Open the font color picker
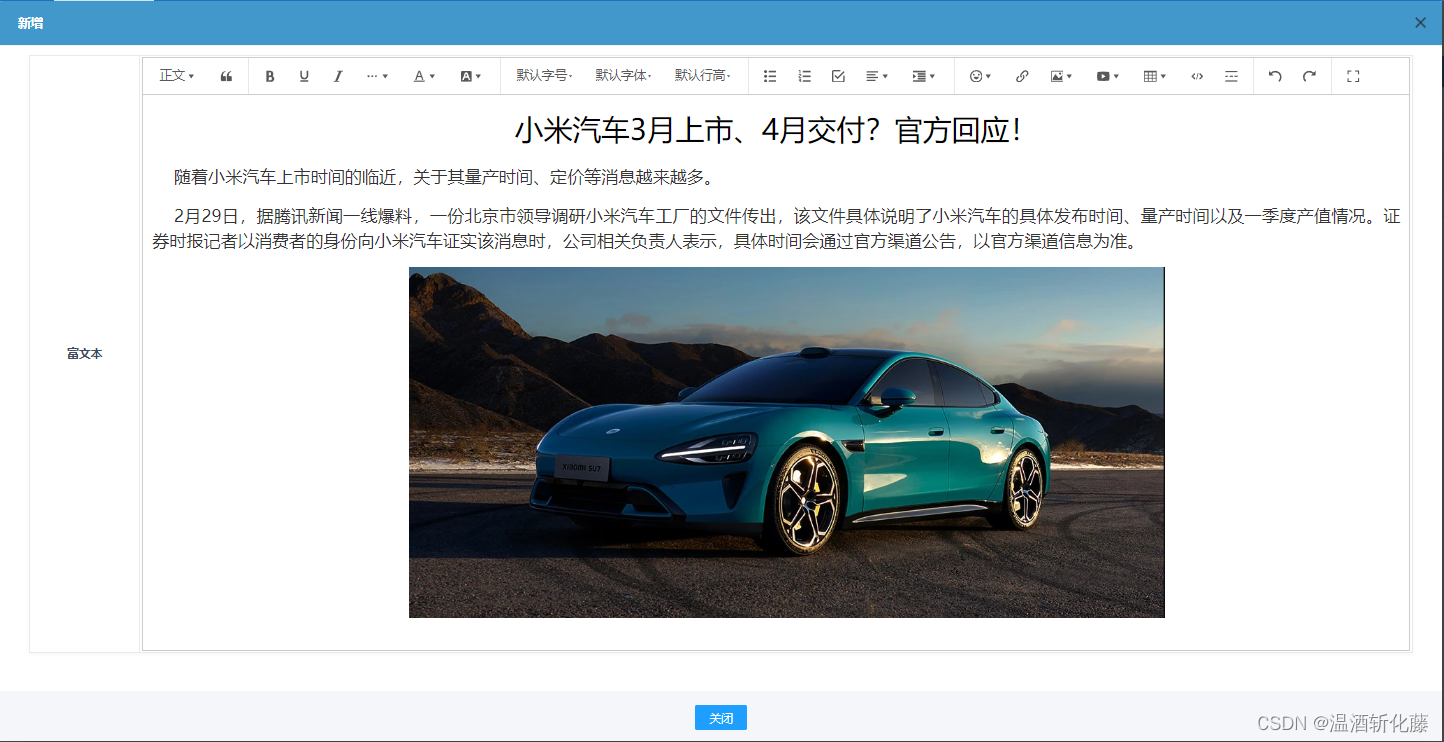Screen dimensions: 1444x742 (424, 76)
